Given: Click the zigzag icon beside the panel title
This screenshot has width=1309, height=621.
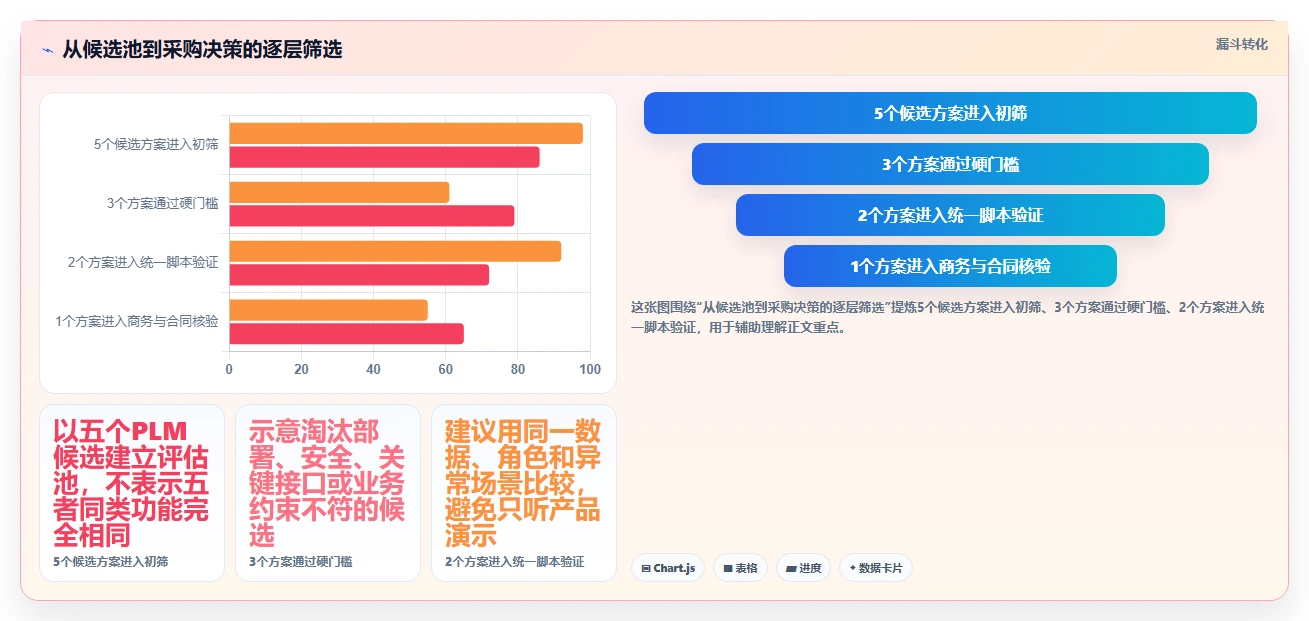Looking at the screenshot, I should [47, 50].
